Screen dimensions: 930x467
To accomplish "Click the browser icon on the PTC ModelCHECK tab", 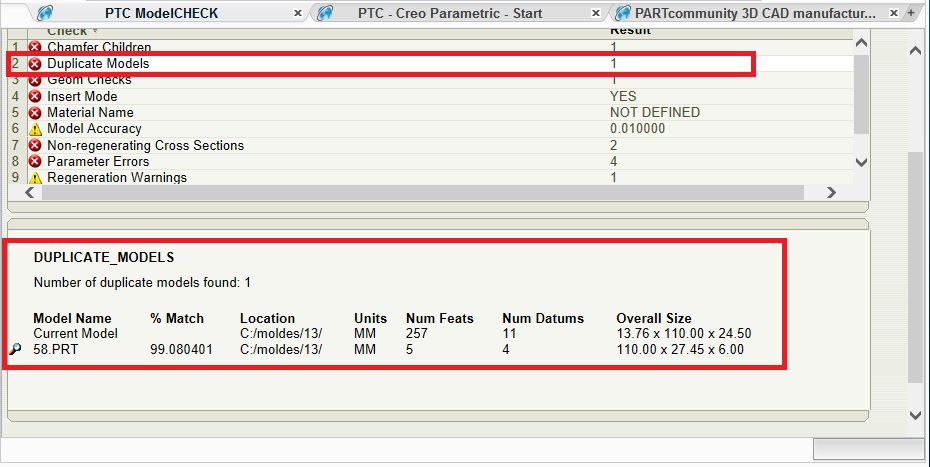I will (x=45, y=12).
